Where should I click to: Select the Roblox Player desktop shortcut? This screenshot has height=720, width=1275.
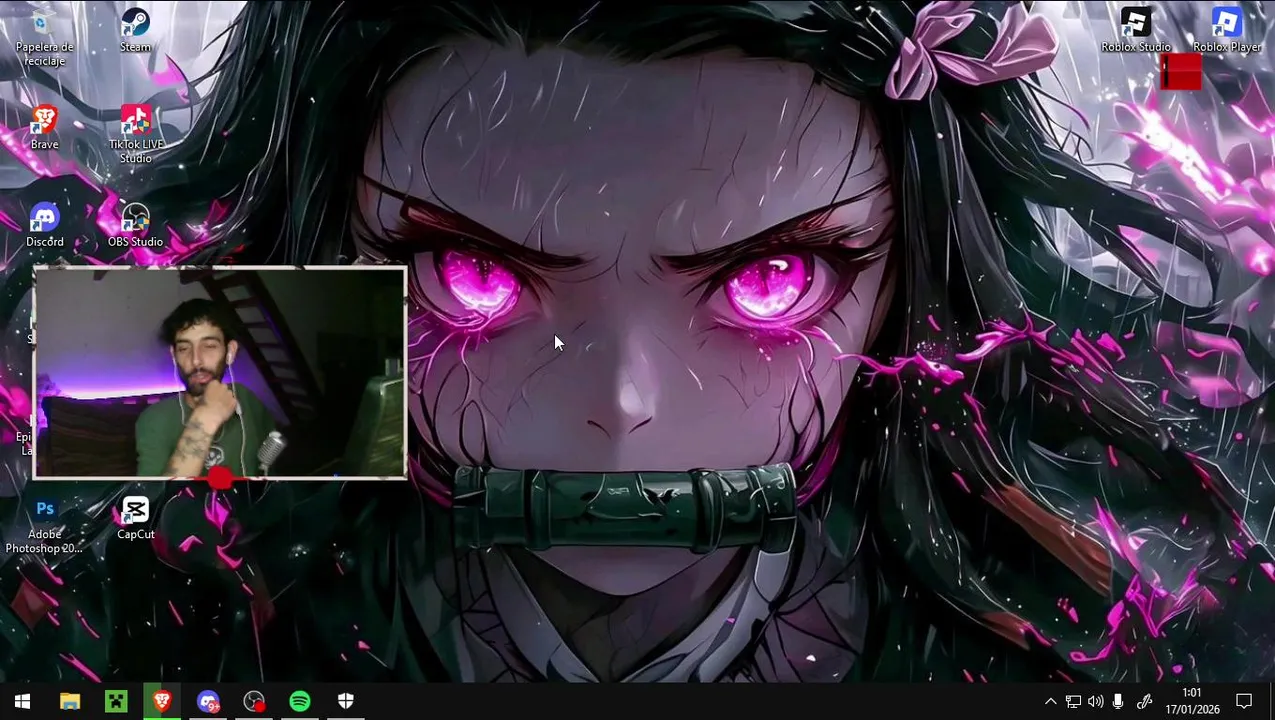click(x=1227, y=30)
